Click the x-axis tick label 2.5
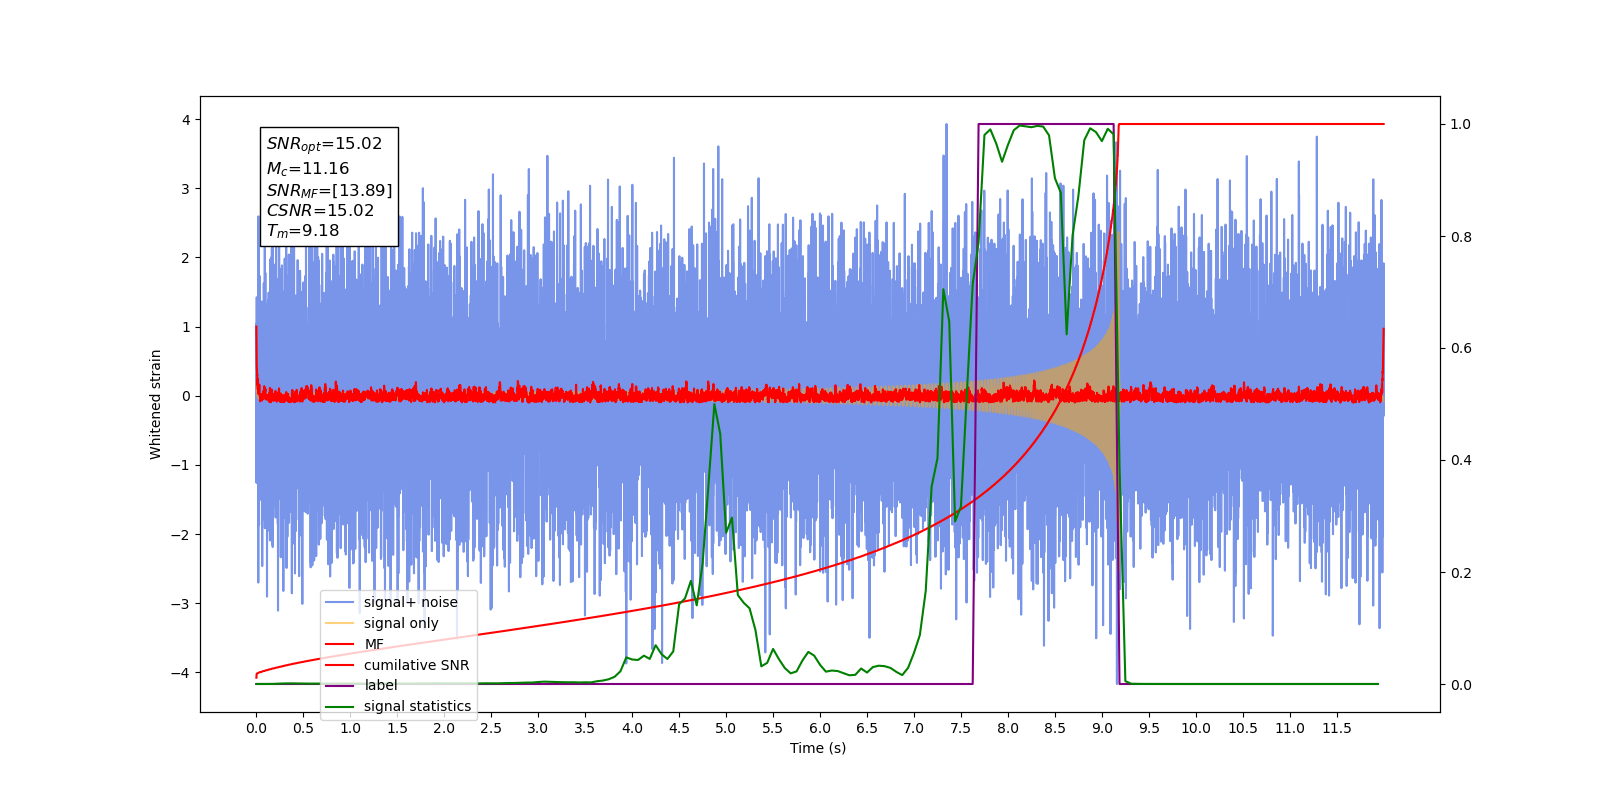The height and width of the screenshot is (800, 1600). [x=491, y=728]
